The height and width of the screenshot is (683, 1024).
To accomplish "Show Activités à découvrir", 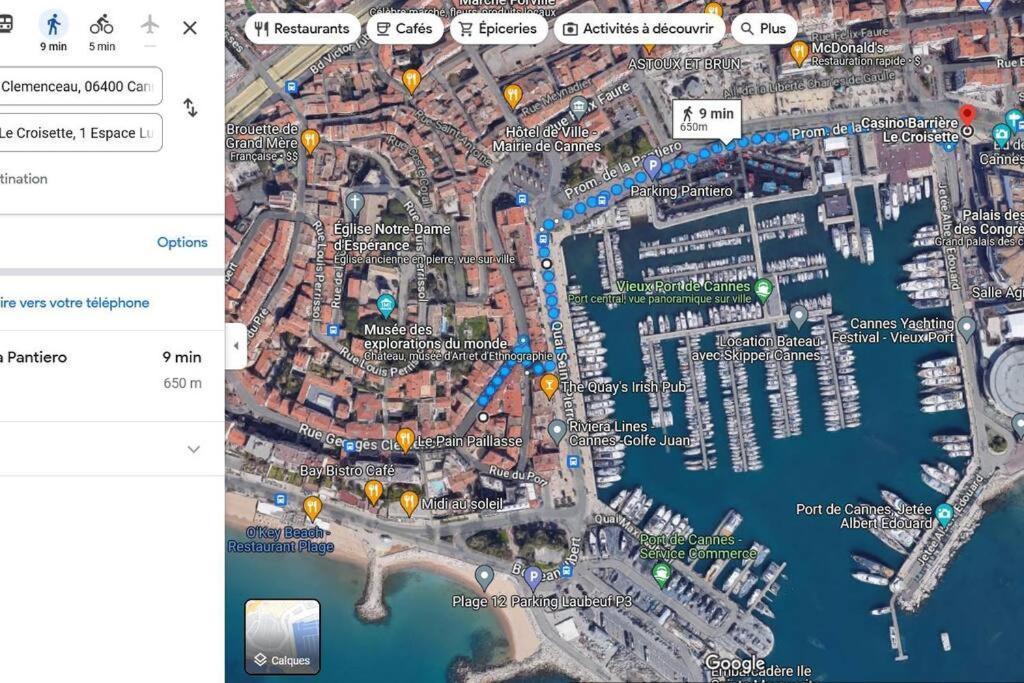I will [639, 29].
